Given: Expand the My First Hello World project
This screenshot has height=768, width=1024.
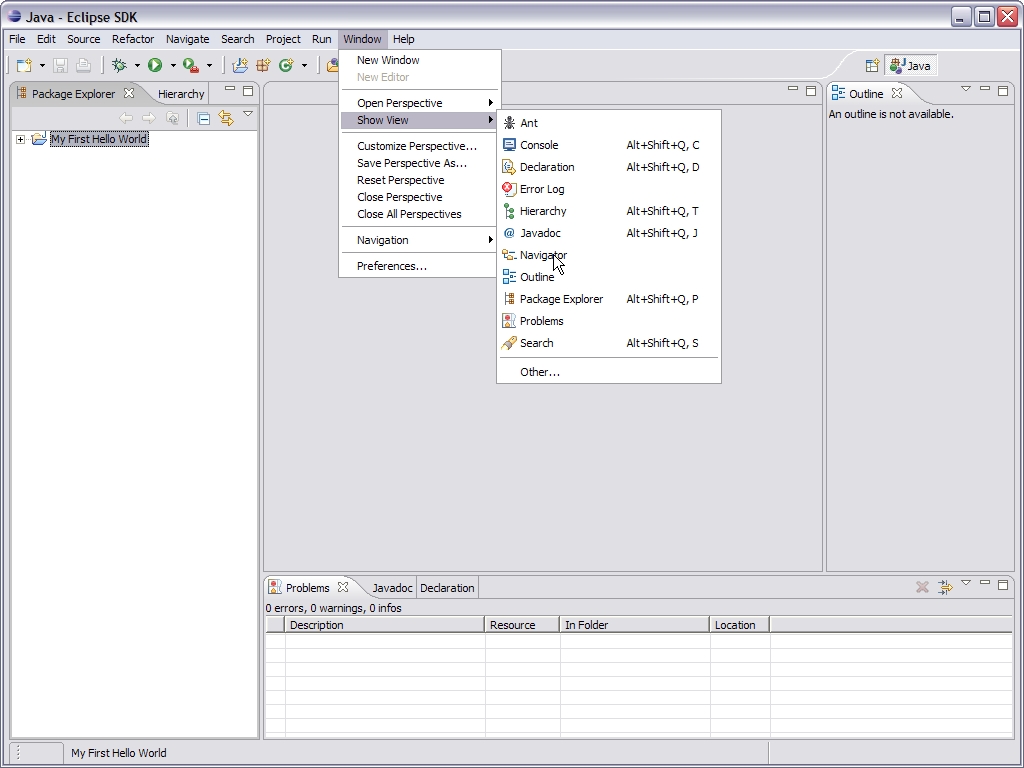Looking at the screenshot, I should (20, 139).
